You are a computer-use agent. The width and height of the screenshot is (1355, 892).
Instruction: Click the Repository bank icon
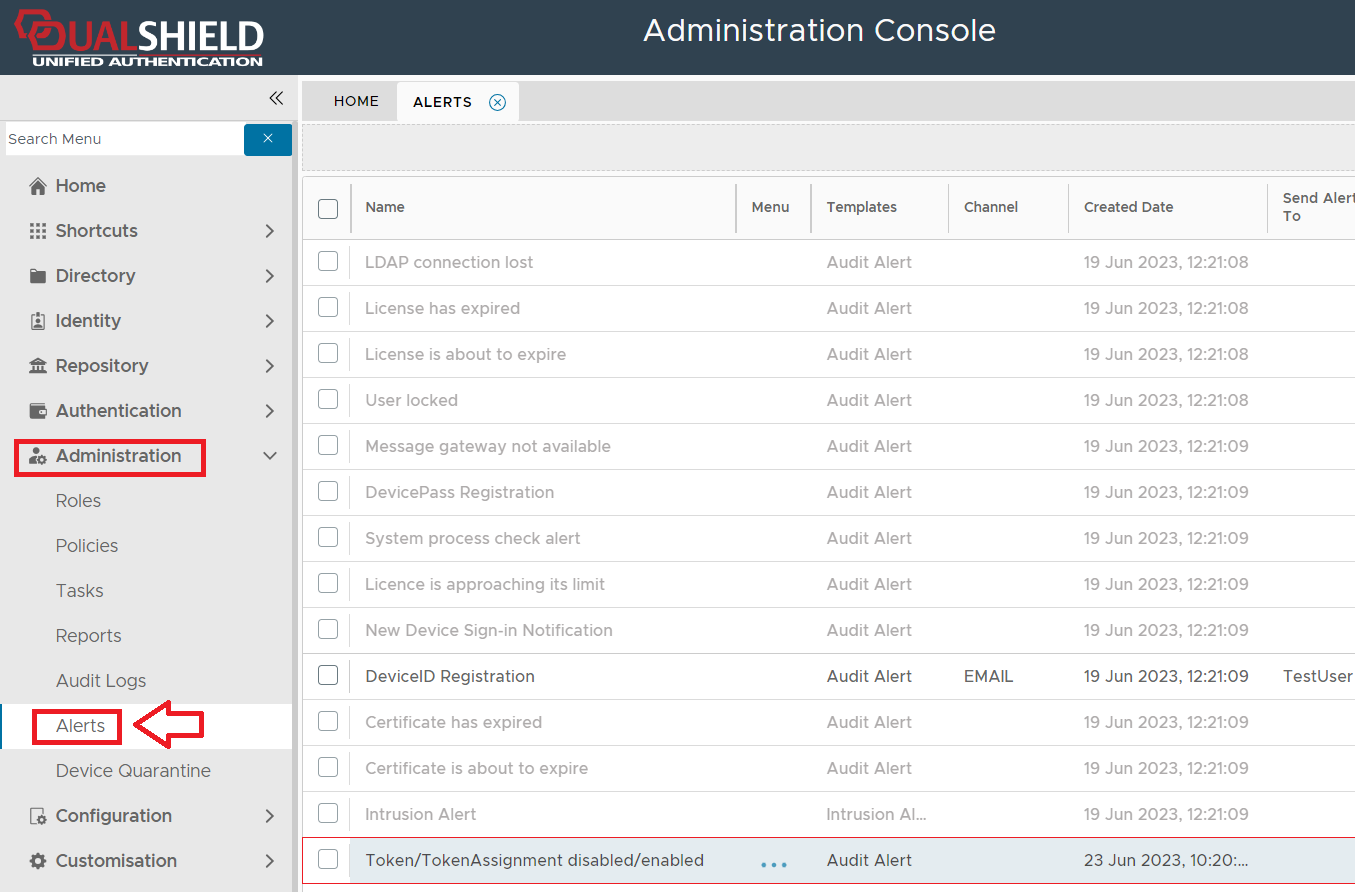click(x=38, y=366)
